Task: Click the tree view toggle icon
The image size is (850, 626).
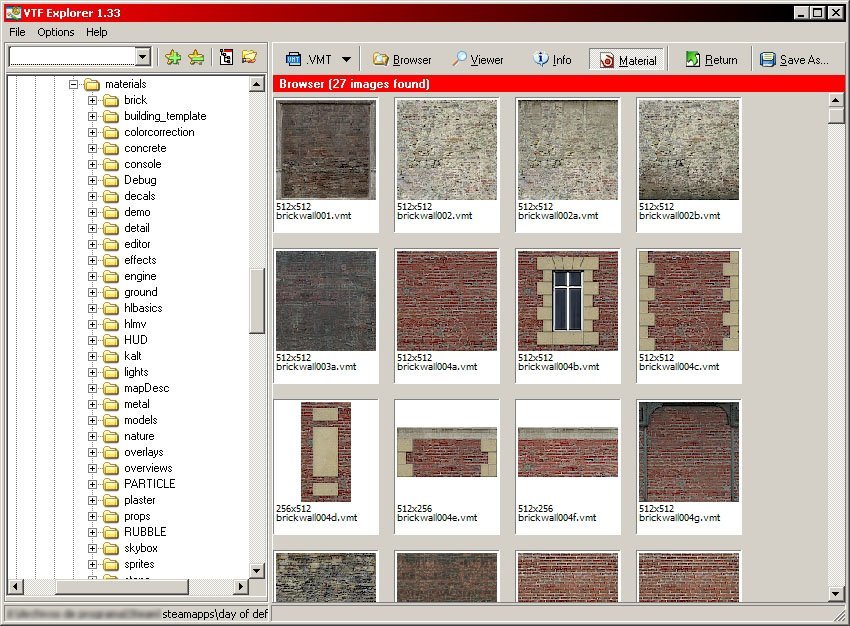Action: [226, 57]
